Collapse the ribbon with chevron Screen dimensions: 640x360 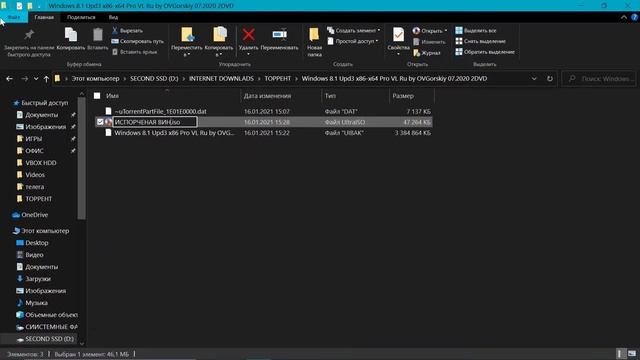(x=624, y=17)
